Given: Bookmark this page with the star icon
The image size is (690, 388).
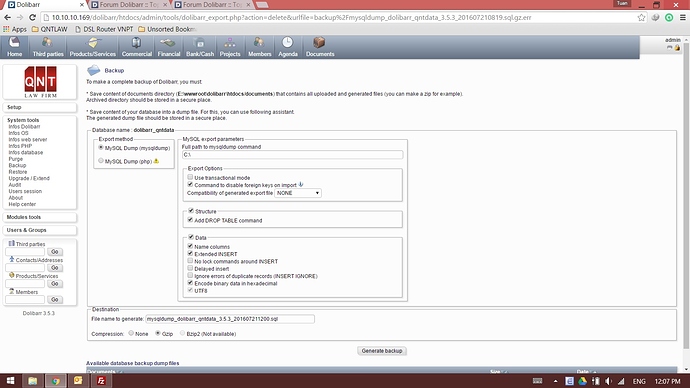Looking at the screenshot, I should coord(641,18).
